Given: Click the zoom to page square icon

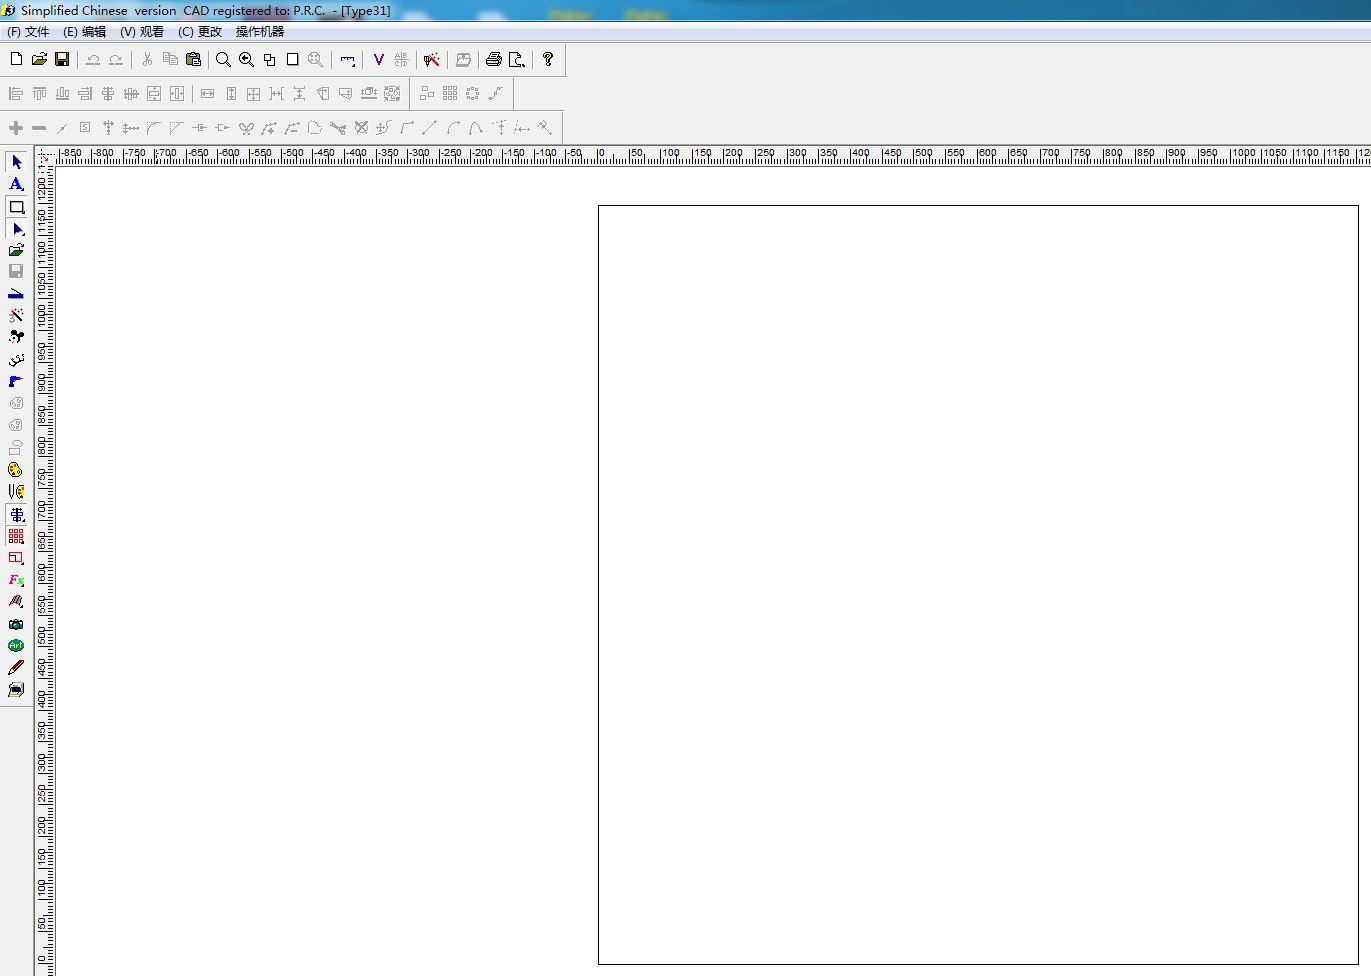Looking at the screenshot, I should click(292, 60).
